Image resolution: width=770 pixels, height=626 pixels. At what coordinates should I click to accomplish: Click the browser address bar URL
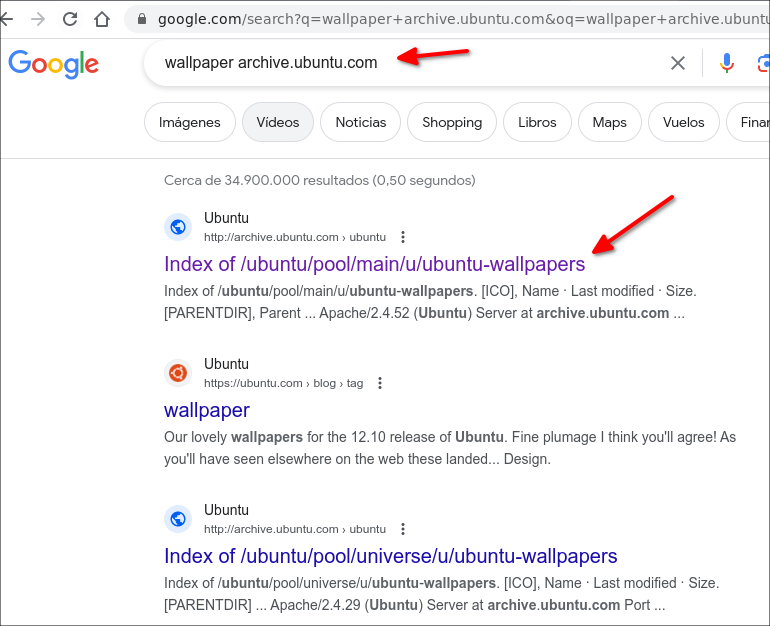(x=463, y=19)
